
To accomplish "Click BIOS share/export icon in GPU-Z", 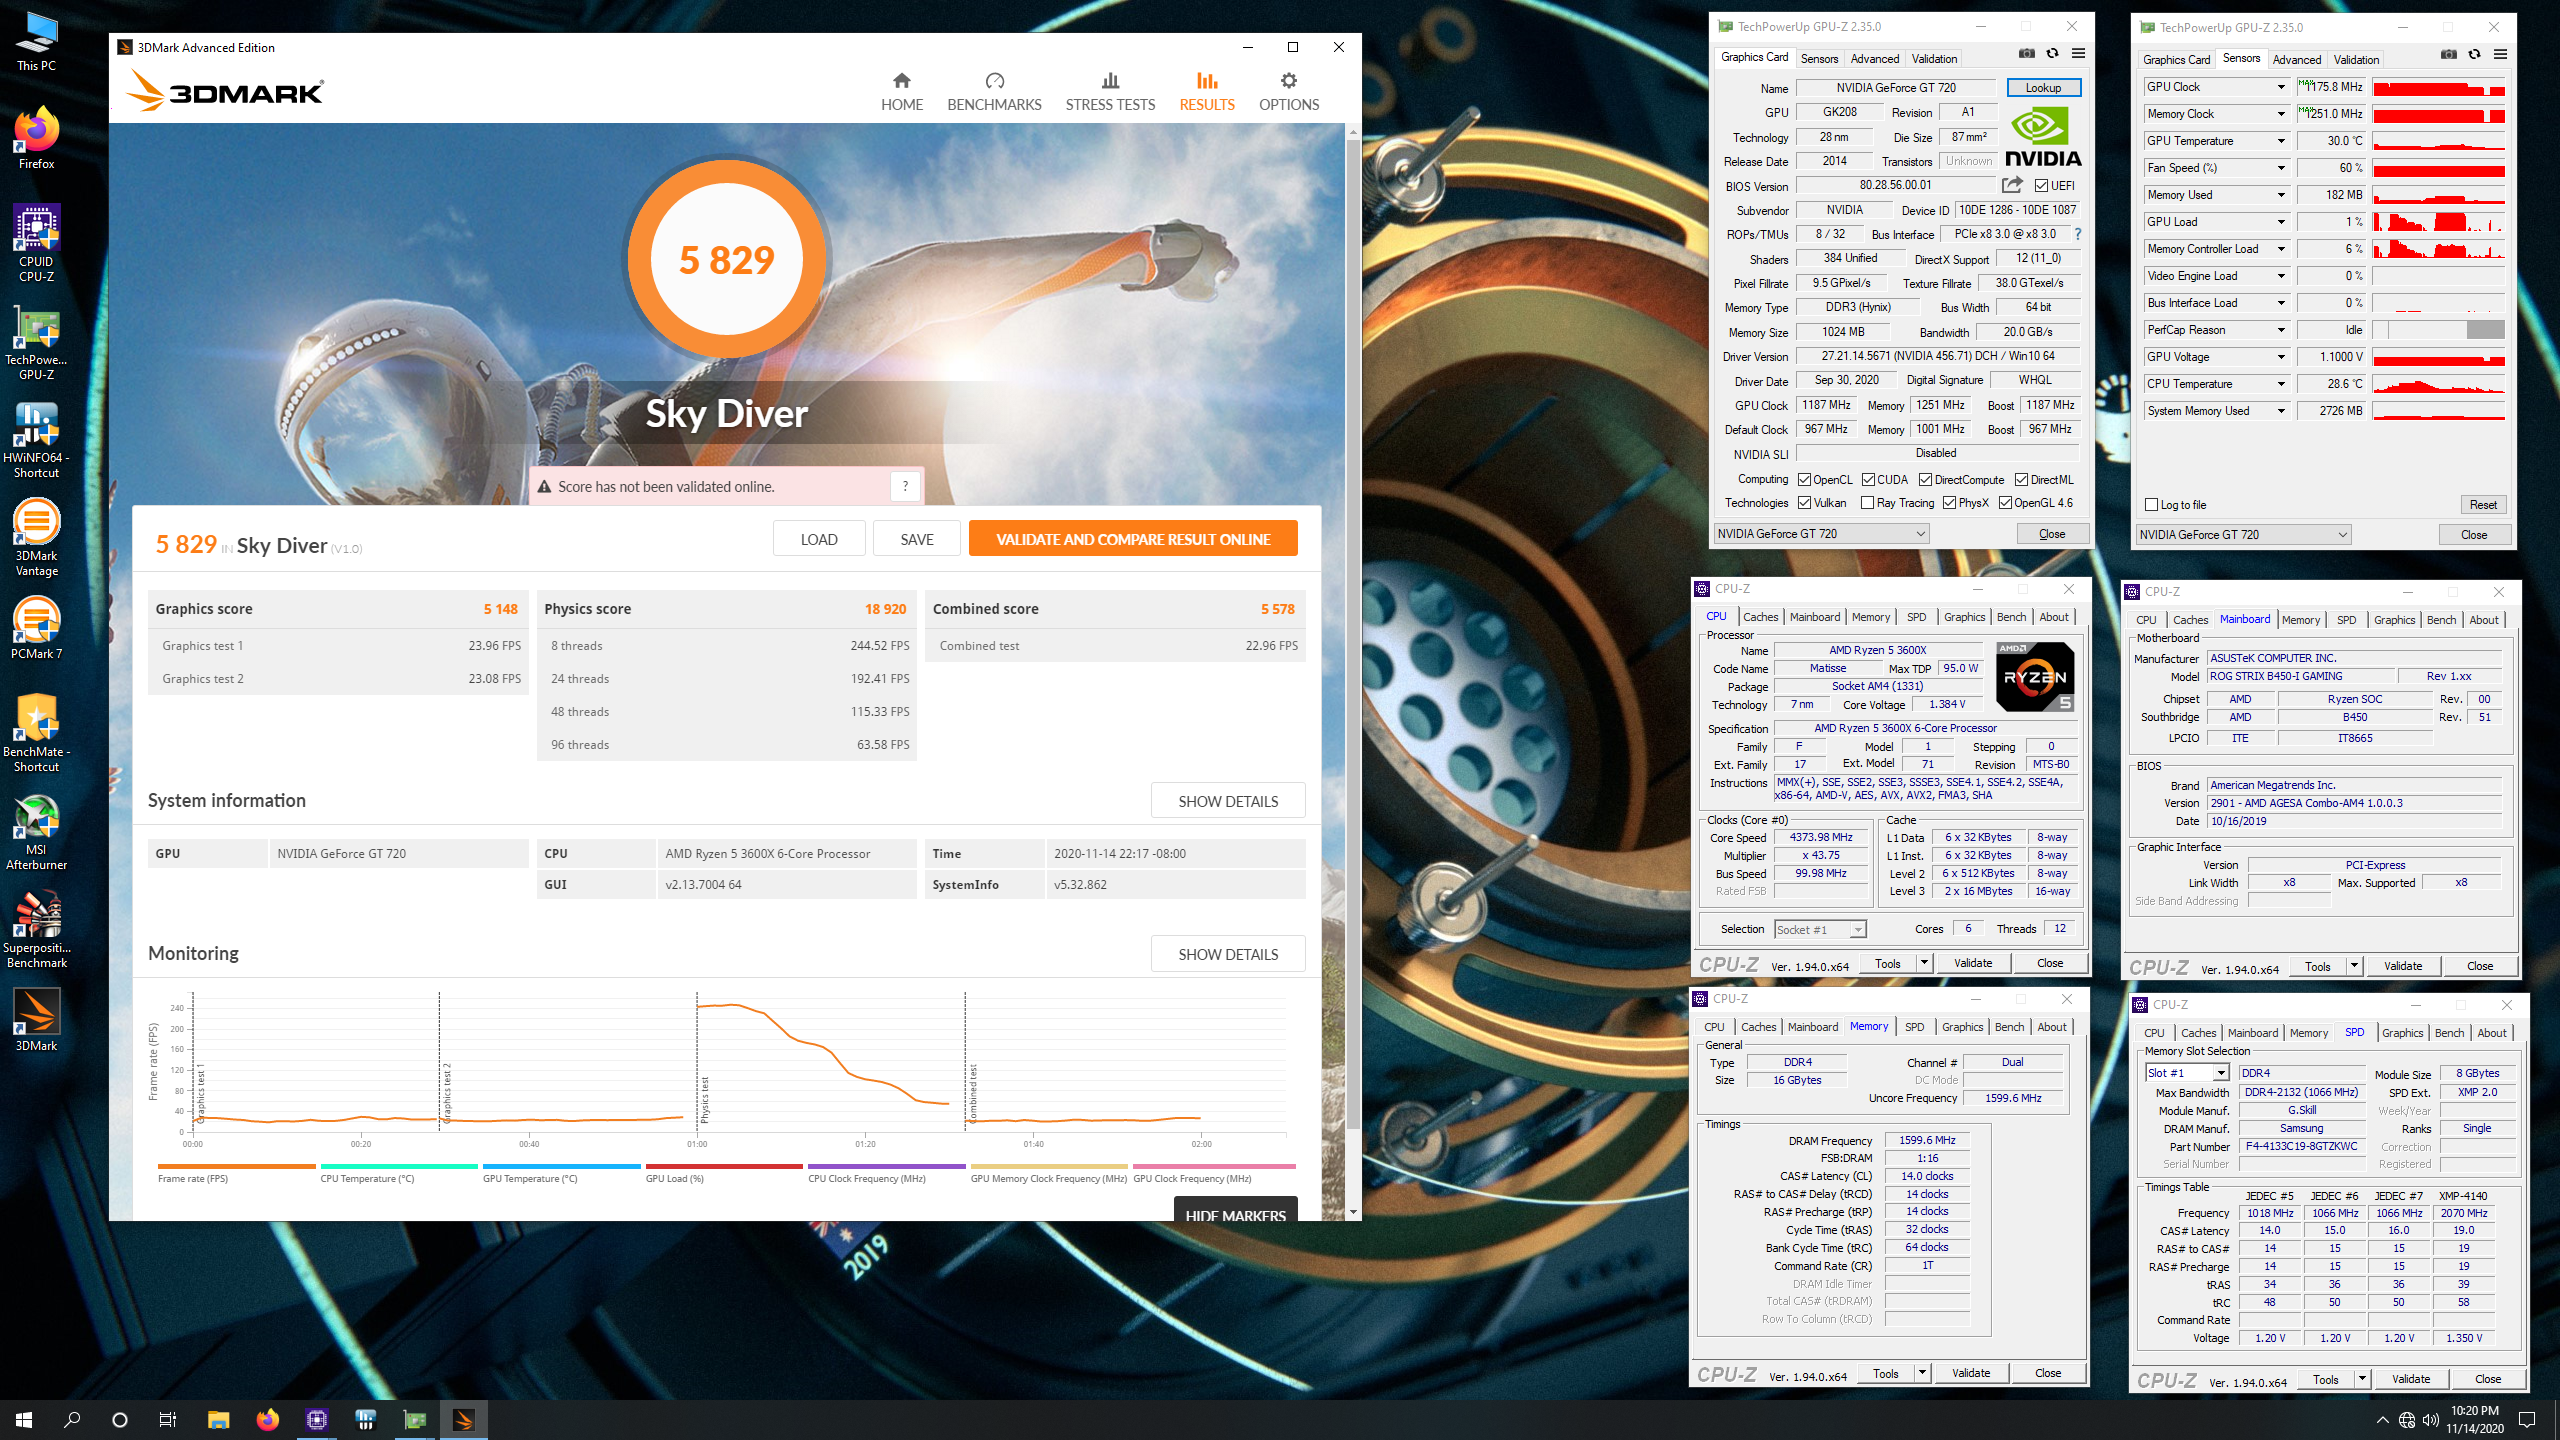I will [2013, 185].
